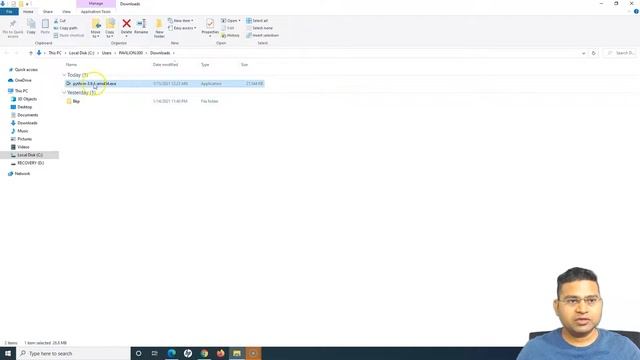Switch to the Share ribbon tab
Image resolution: width=640 pixels, height=360 pixels.
click(48, 12)
